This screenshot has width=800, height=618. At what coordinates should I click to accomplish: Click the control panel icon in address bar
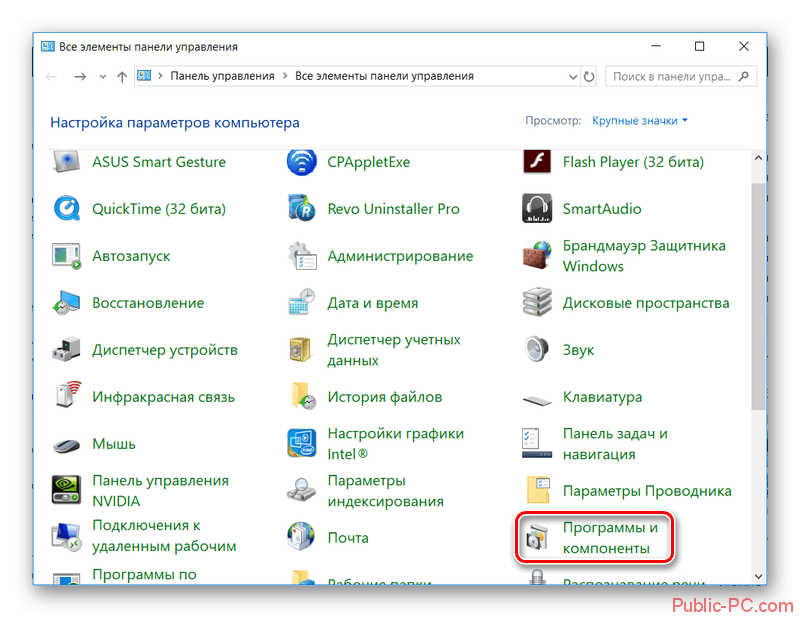point(144,76)
